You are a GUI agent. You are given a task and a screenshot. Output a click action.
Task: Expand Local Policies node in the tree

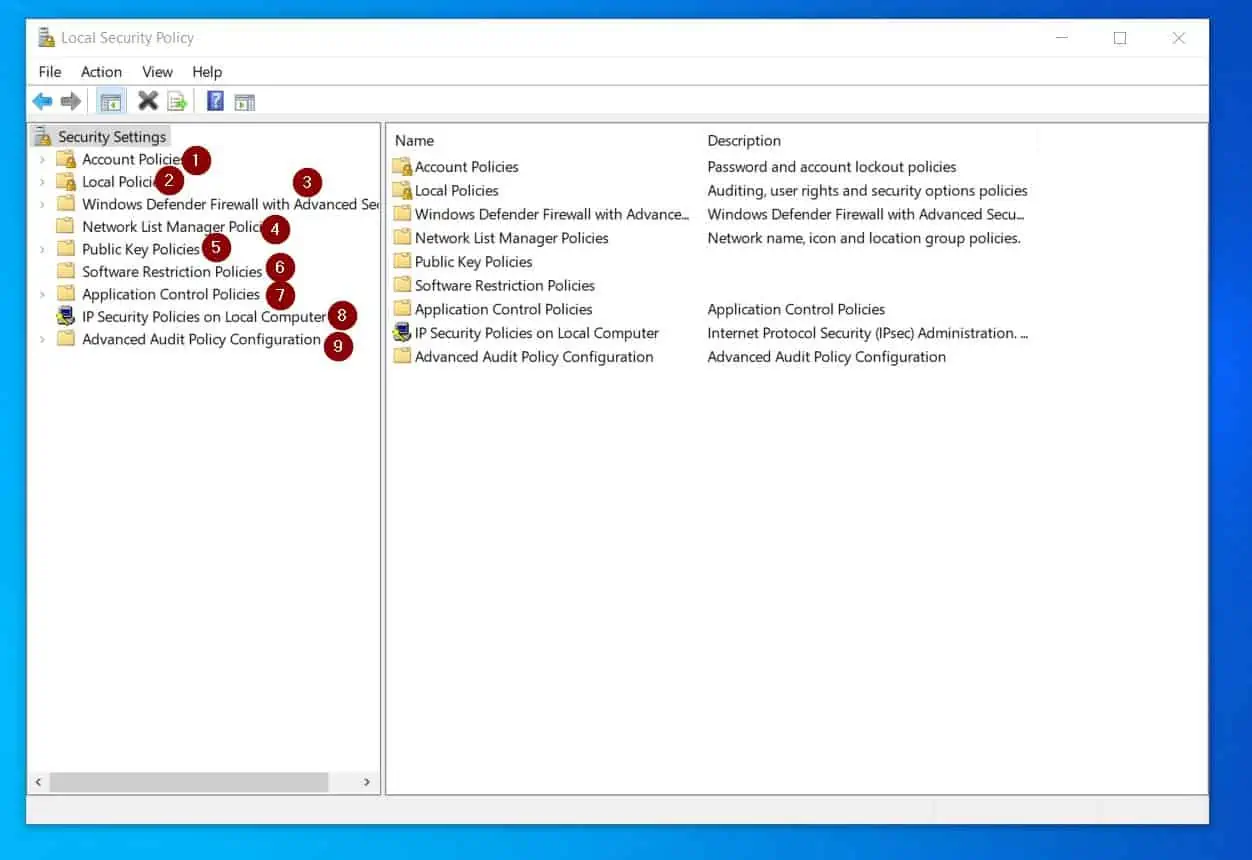(x=41, y=182)
